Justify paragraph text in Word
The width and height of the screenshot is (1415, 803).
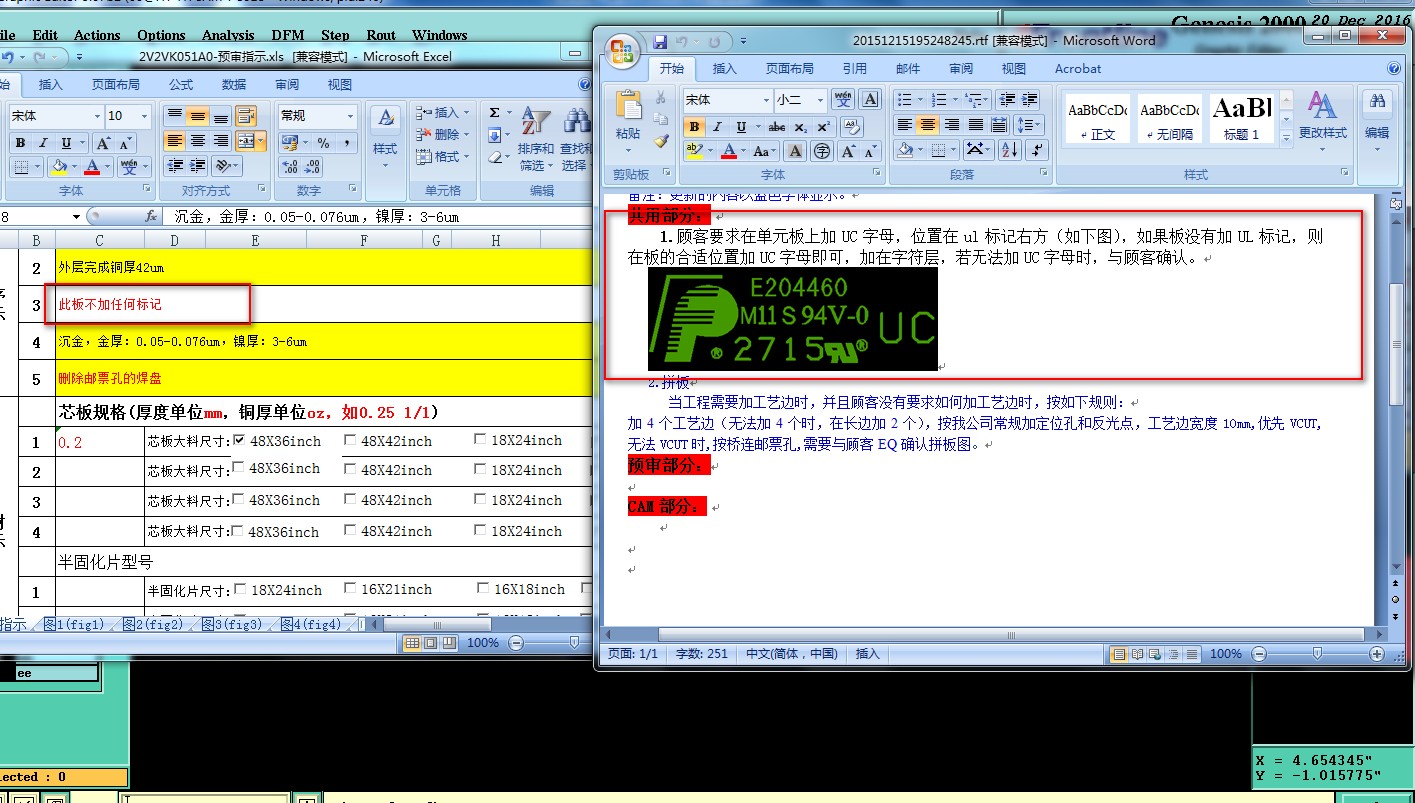click(x=975, y=125)
